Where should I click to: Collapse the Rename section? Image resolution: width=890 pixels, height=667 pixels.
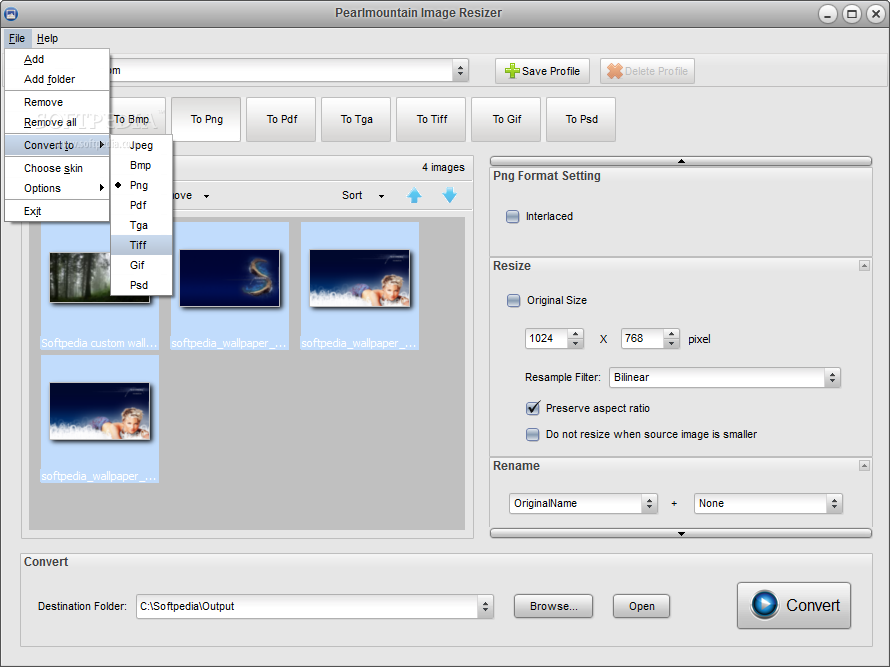tap(864, 465)
